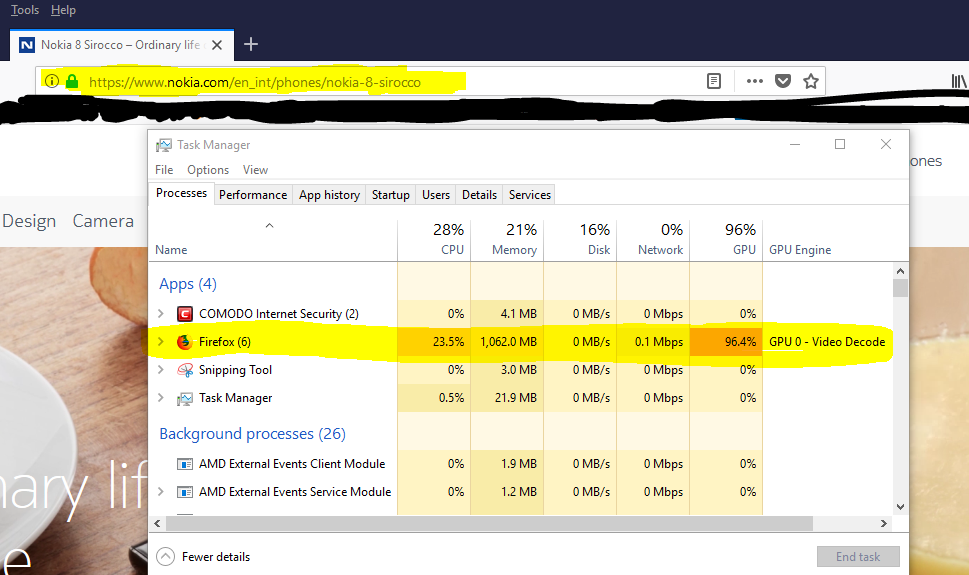Viewport: 969px width, 575px height.
Task: Sort processes by Network column header
Action: pyautogui.click(x=653, y=240)
